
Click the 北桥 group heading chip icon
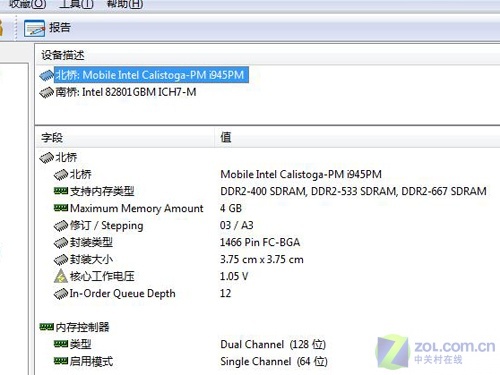(x=46, y=157)
